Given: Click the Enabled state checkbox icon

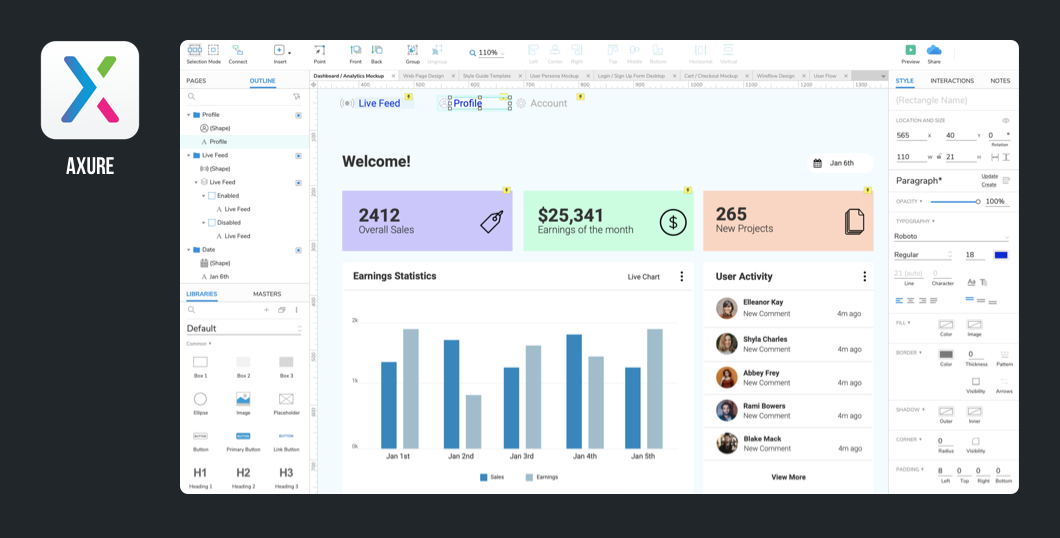Looking at the screenshot, I should coord(212,195).
